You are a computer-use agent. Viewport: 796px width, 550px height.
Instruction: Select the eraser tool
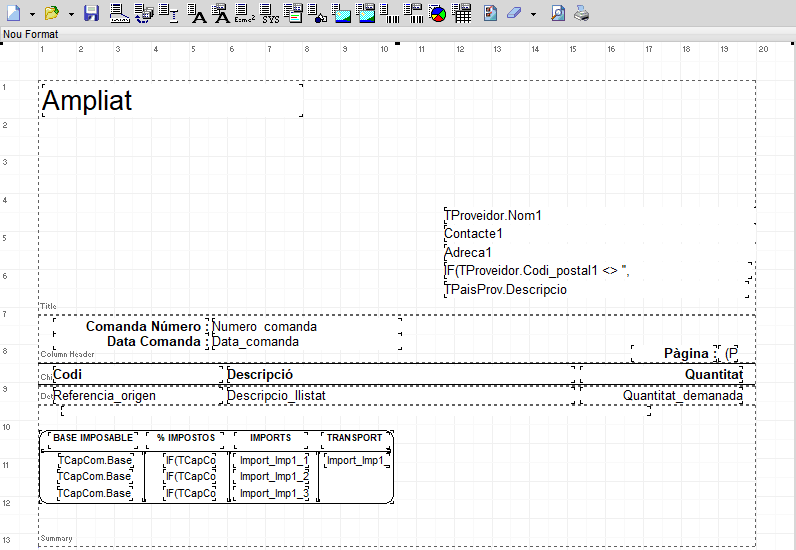pyautogui.click(x=514, y=13)
